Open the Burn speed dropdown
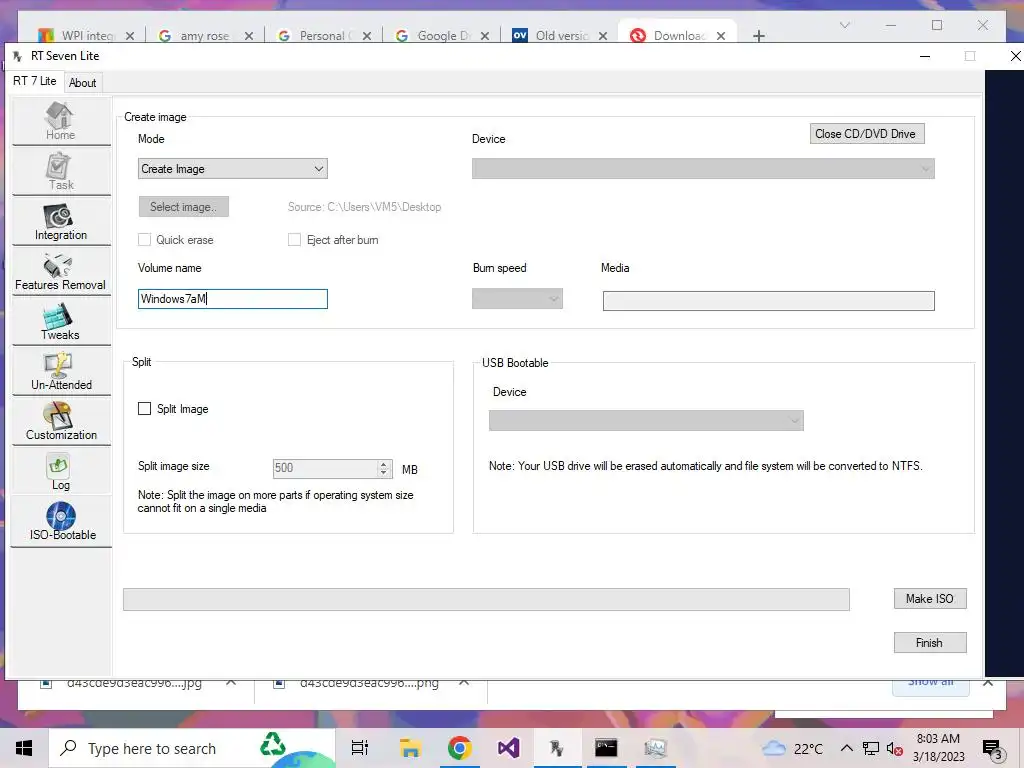 (x=517, y=298)
